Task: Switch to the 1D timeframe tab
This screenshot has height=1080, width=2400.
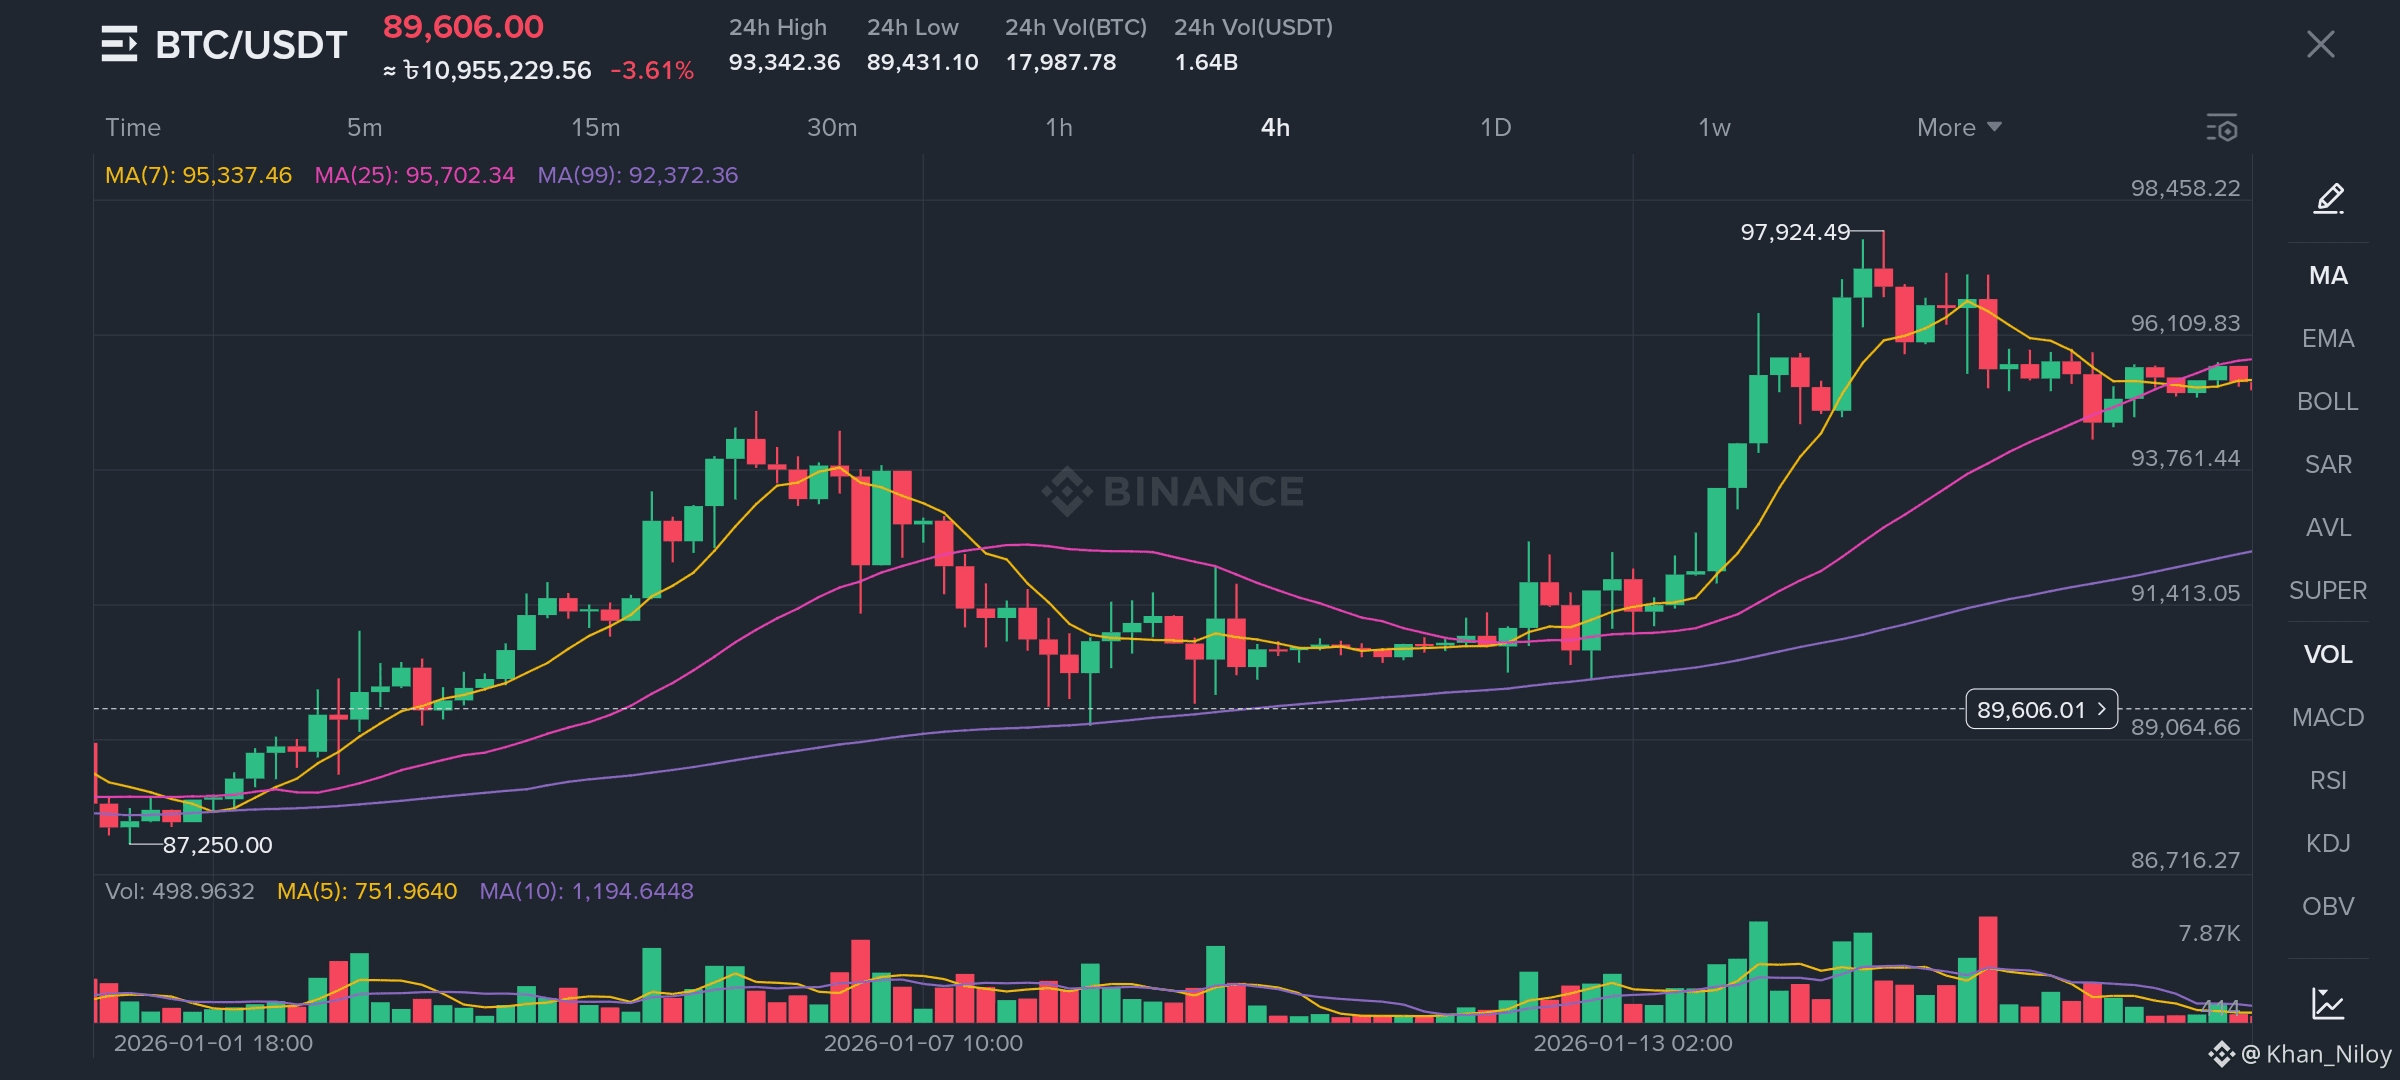Action: [1495, 128]
